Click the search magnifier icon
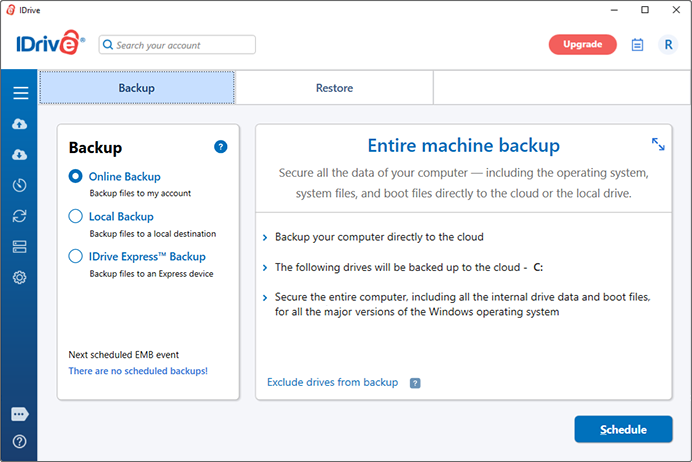This screenshot has height=462, width=692. click(108, 45)
